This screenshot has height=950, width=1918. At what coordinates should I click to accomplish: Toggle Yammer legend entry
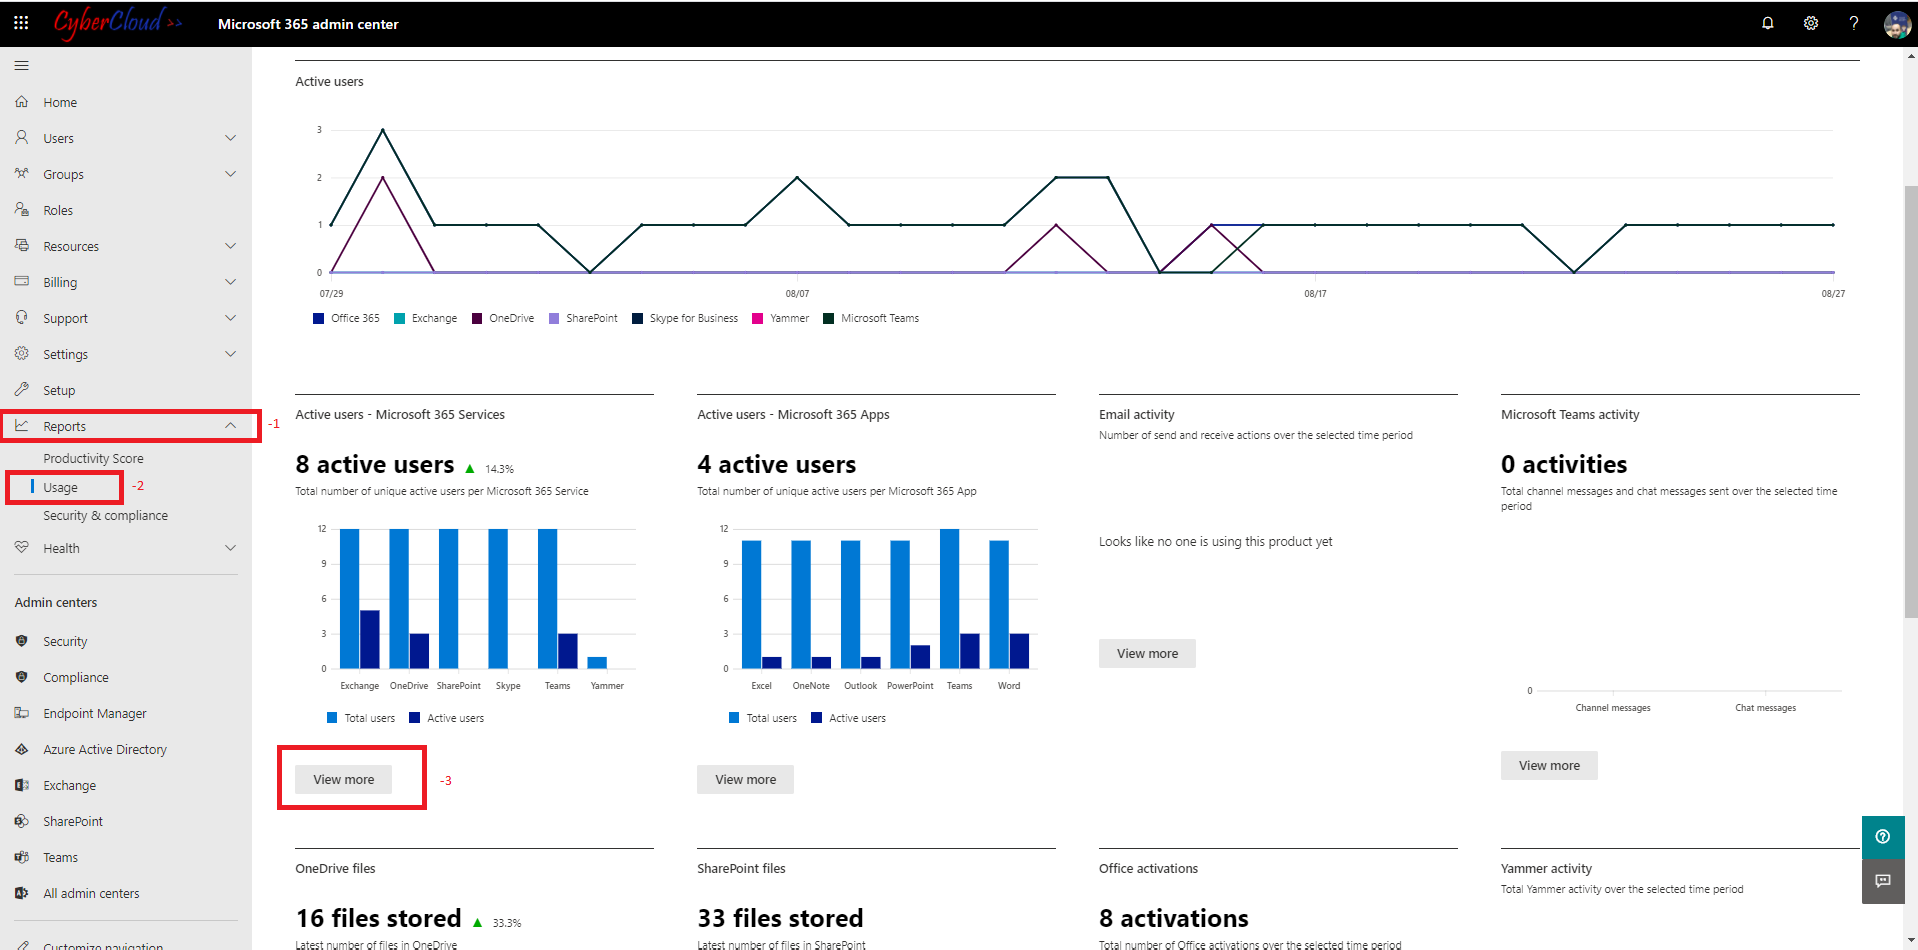[x=781, y=318]
